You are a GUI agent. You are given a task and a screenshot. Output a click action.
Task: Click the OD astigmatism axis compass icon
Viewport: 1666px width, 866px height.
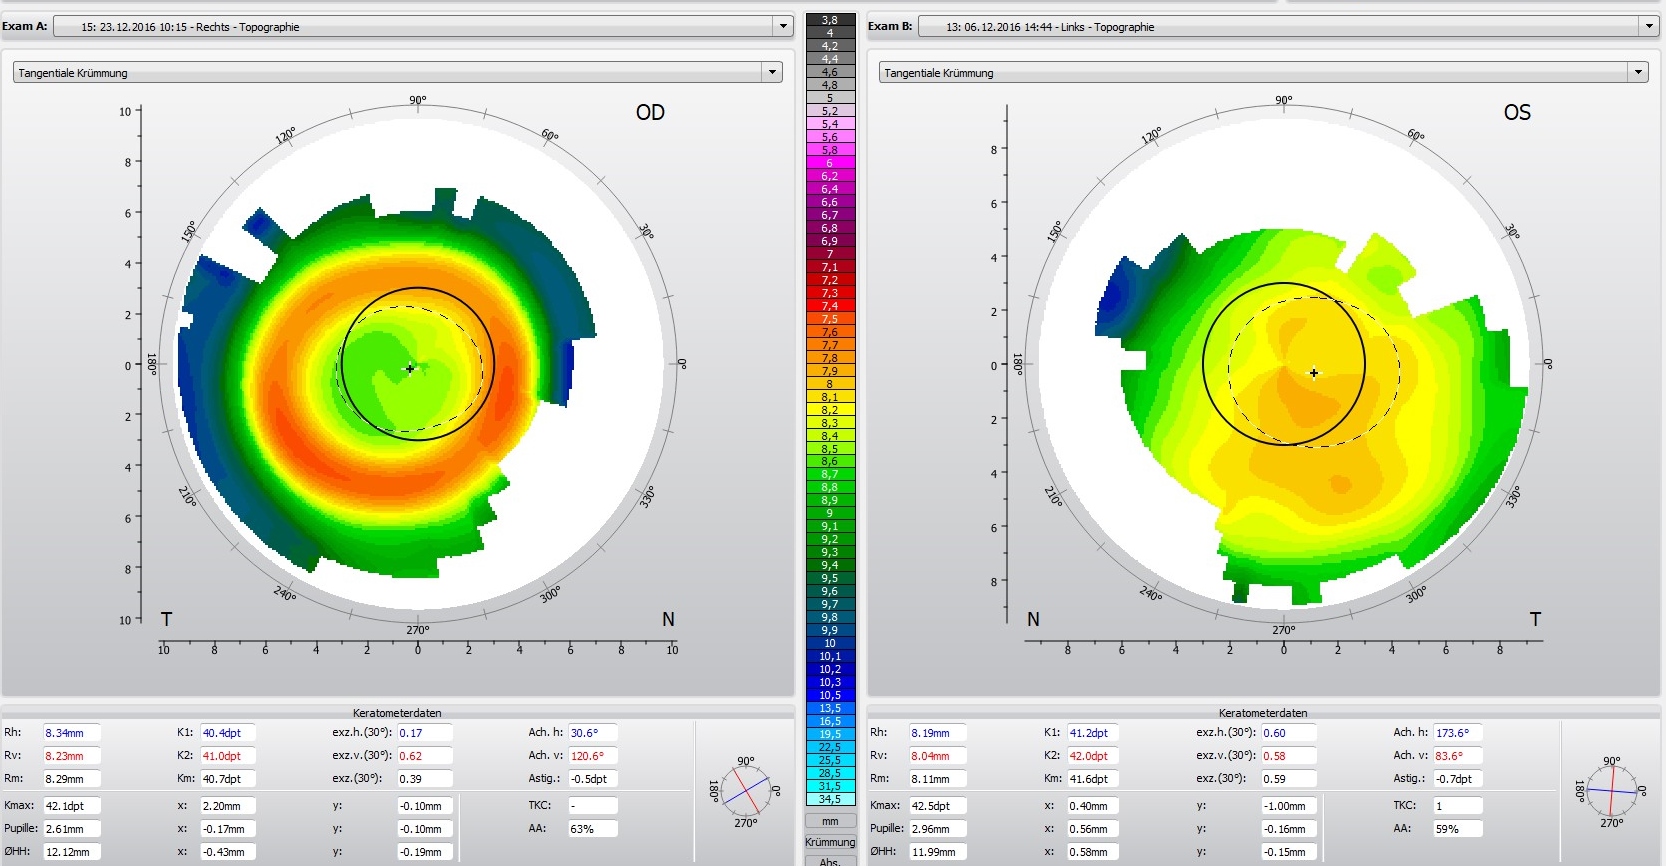tap(745, 792)
